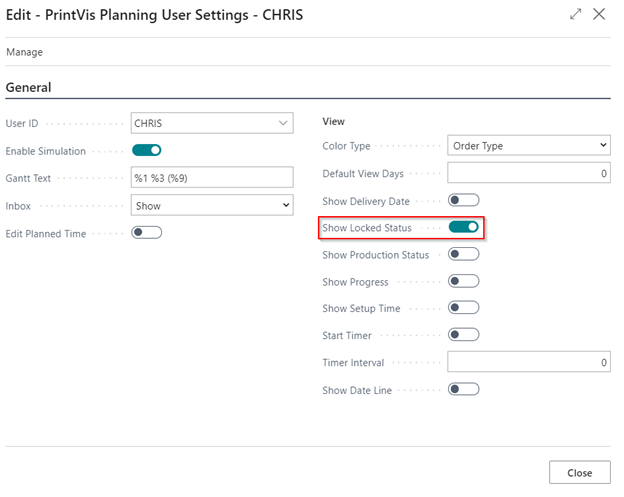Screen dimensions: 624x497
Task: Expand dialog to full screen icon
Action: coord(575,14)
